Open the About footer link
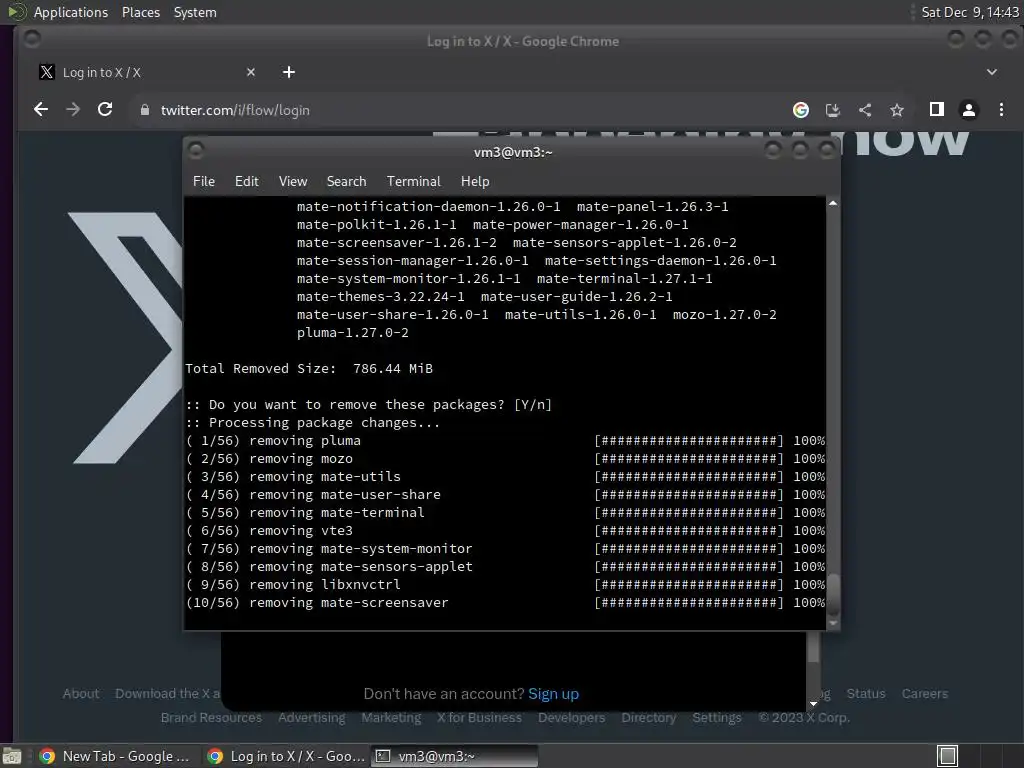Viewport: 1024px width, 768px height. (x=81, y=694)
